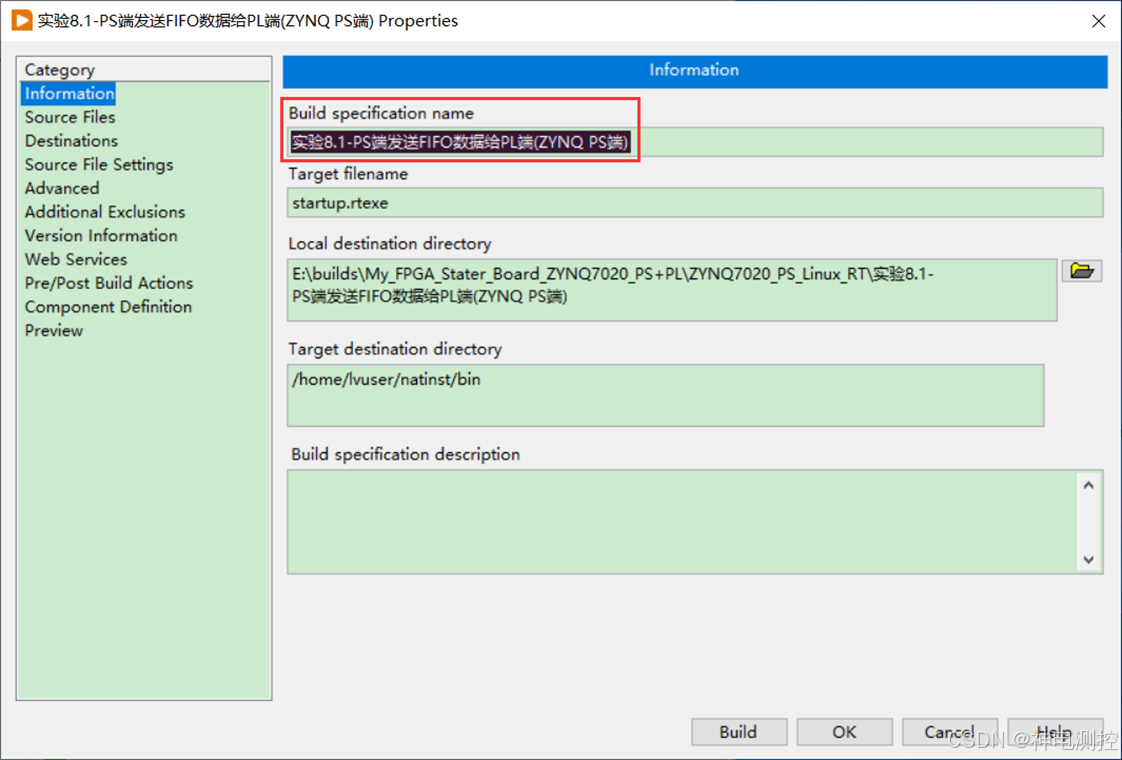The height and width of the screenshot is (760, 1122).
Task: Click the Category list header
Action: click(144, 69)
